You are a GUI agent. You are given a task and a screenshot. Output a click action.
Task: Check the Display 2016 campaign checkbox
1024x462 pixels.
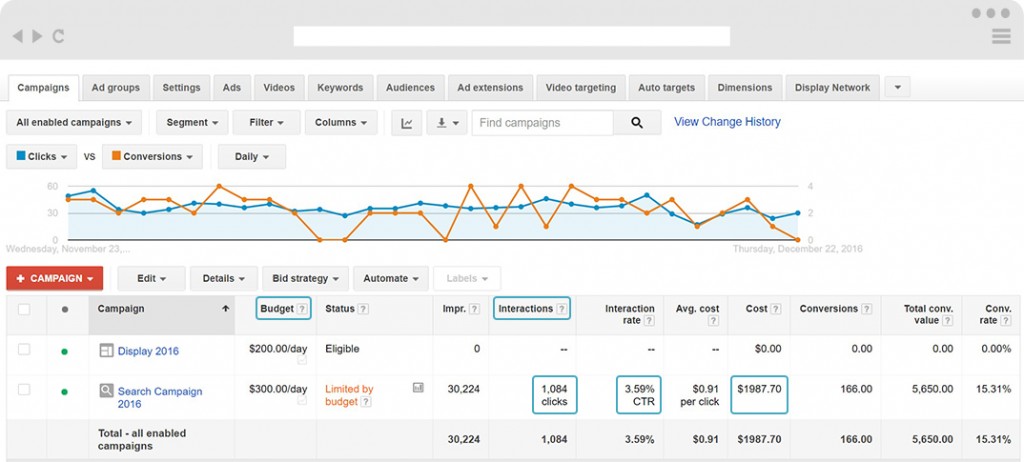click(24, 349)
